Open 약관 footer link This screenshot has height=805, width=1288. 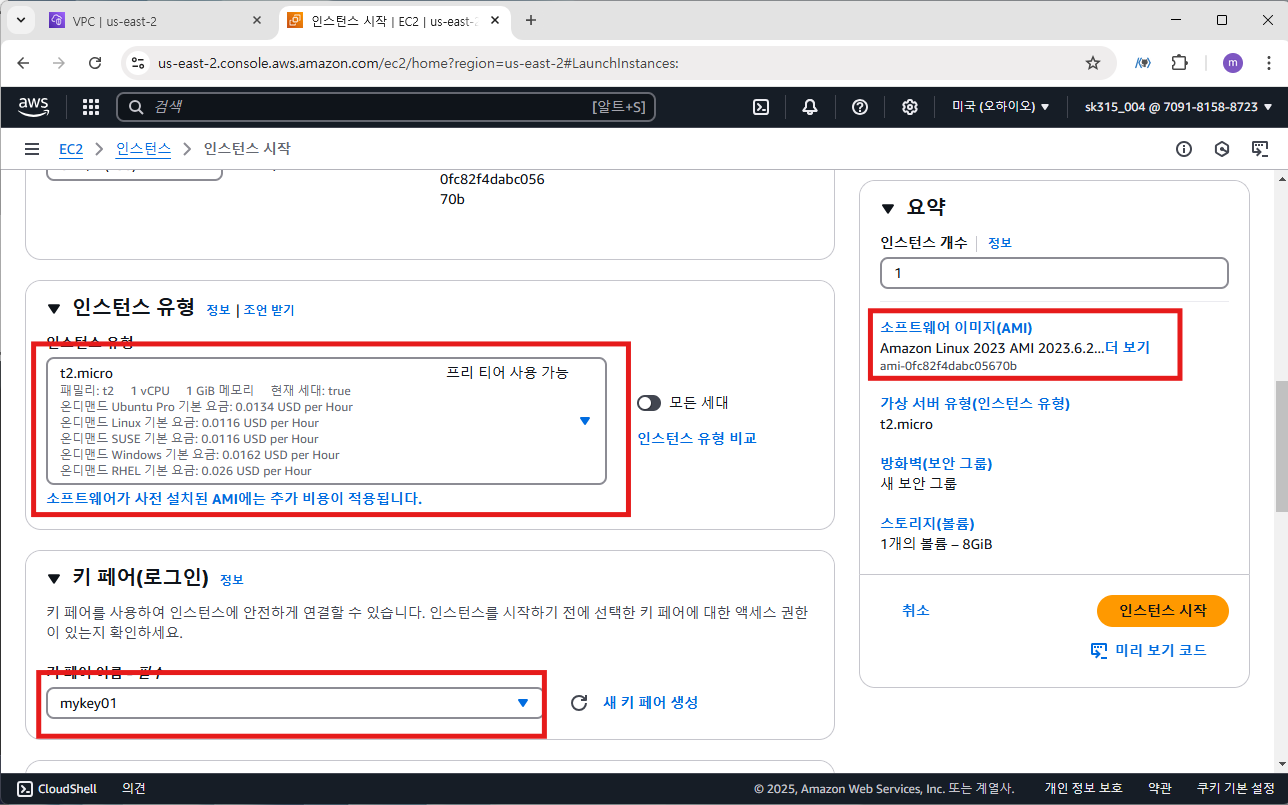pos(1160,789)
